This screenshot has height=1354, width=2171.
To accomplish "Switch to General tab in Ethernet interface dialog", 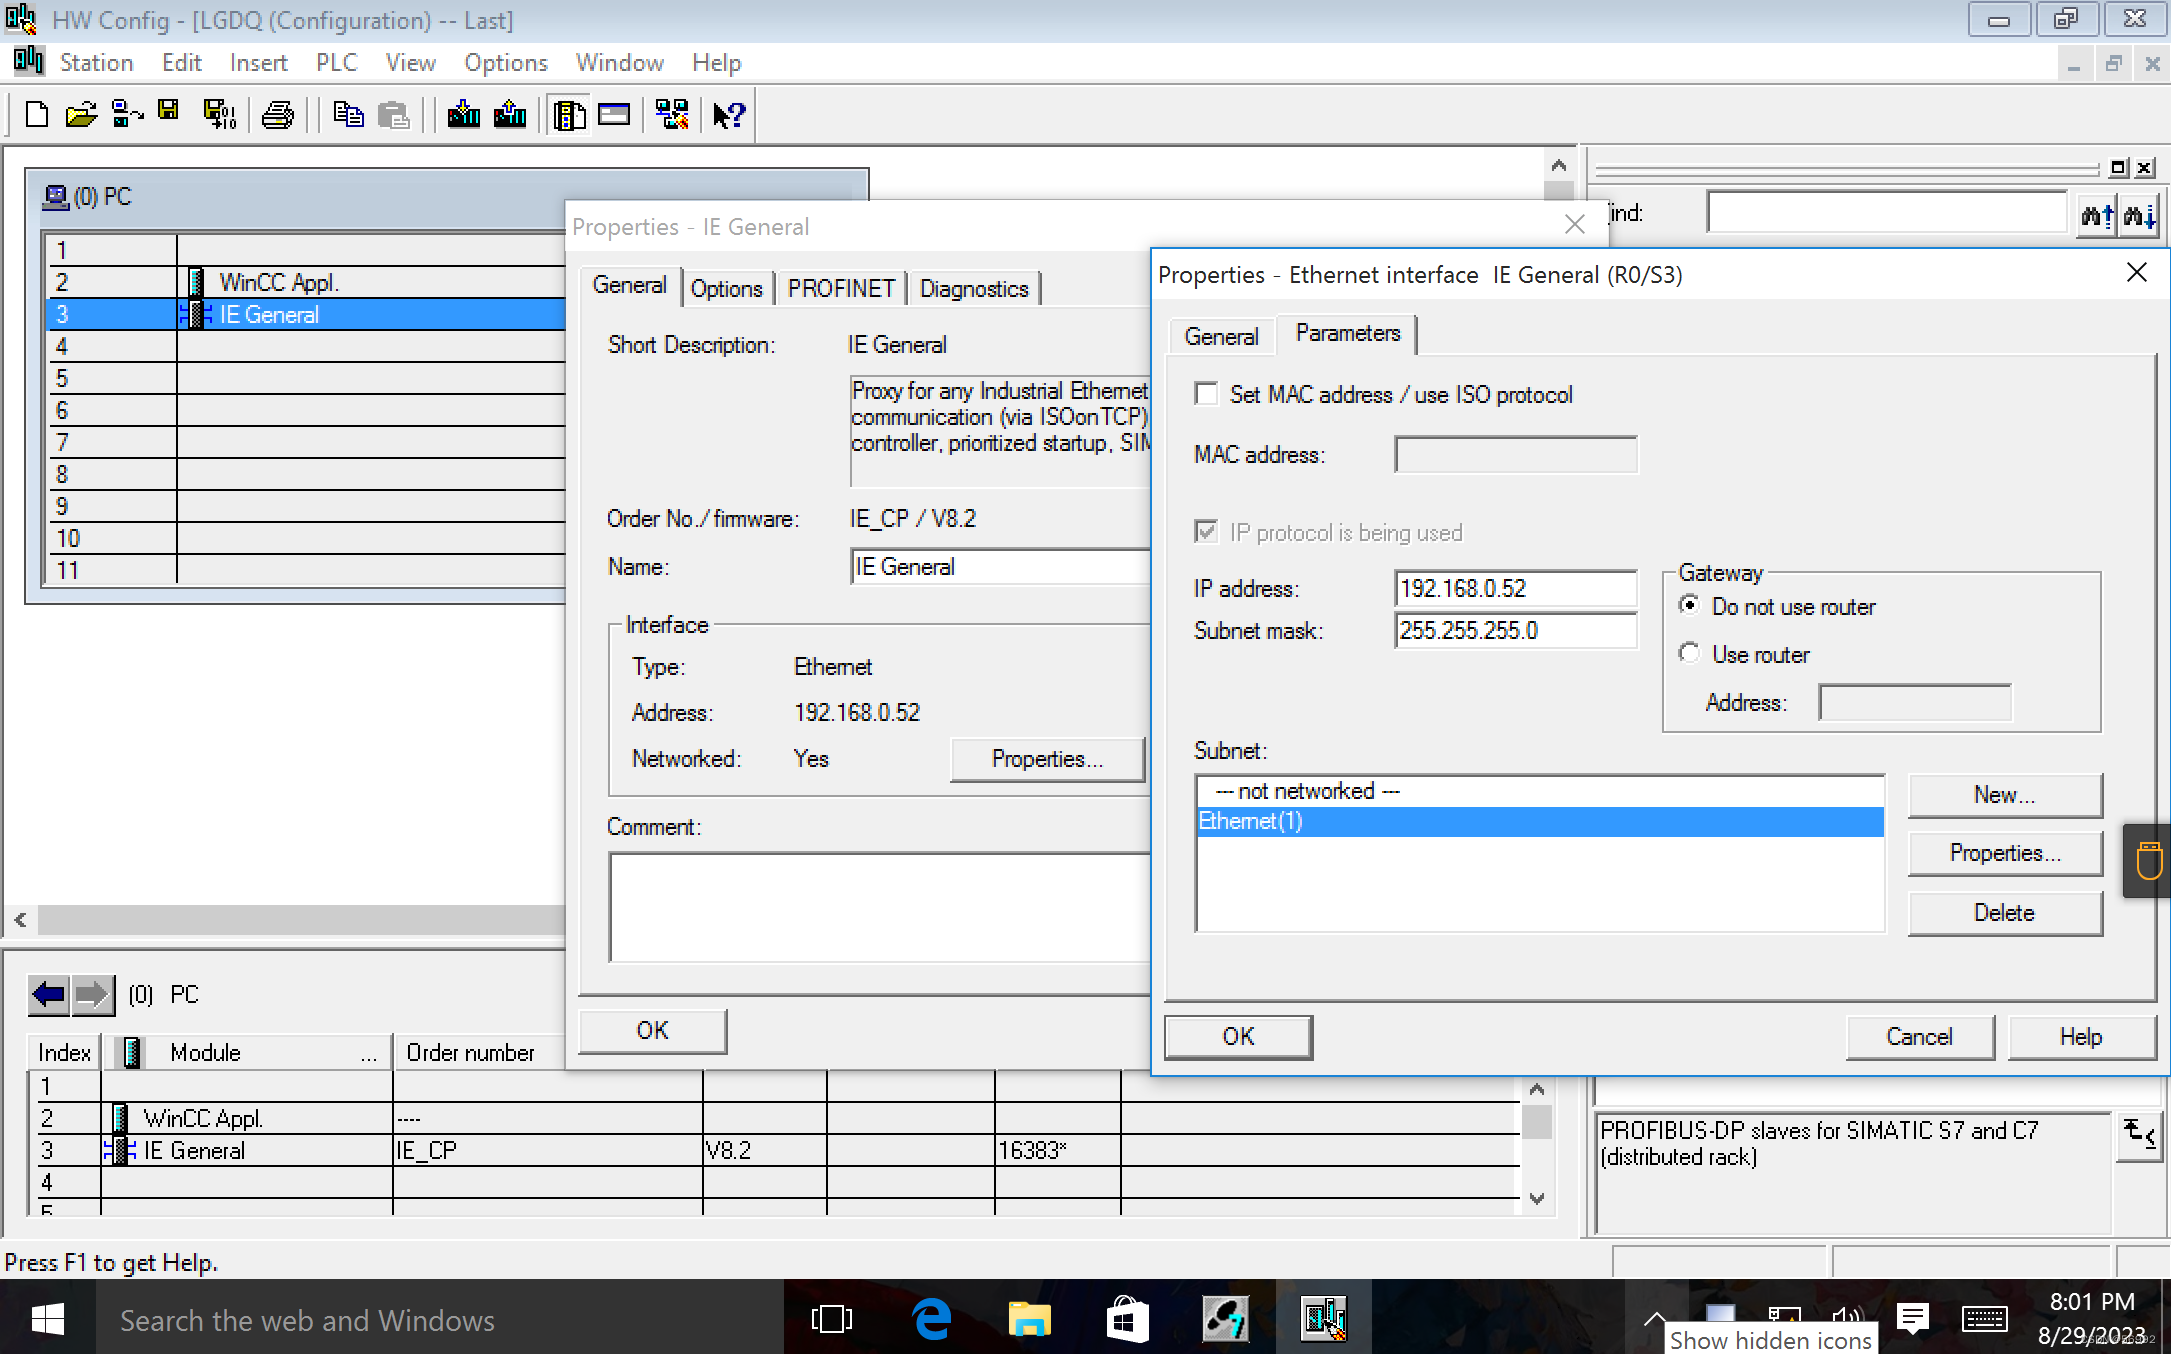I will [1220, 336].
